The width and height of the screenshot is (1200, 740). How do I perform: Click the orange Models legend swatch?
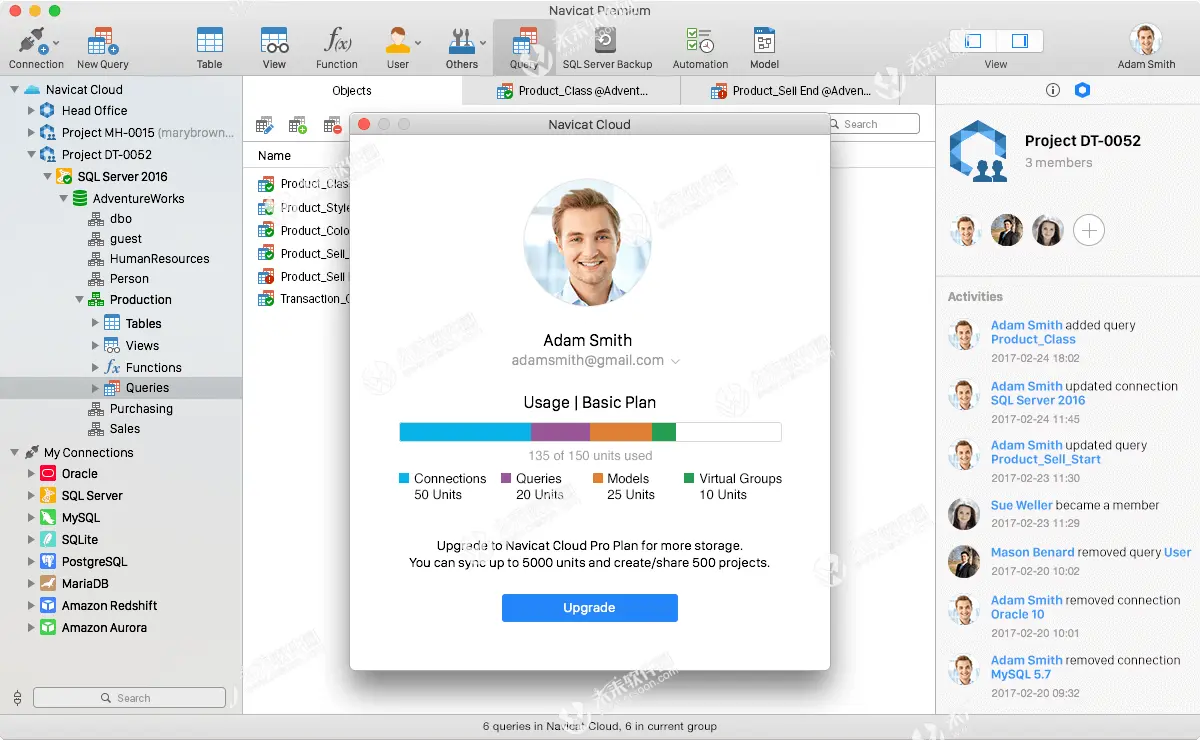click(x=598, y=479)
